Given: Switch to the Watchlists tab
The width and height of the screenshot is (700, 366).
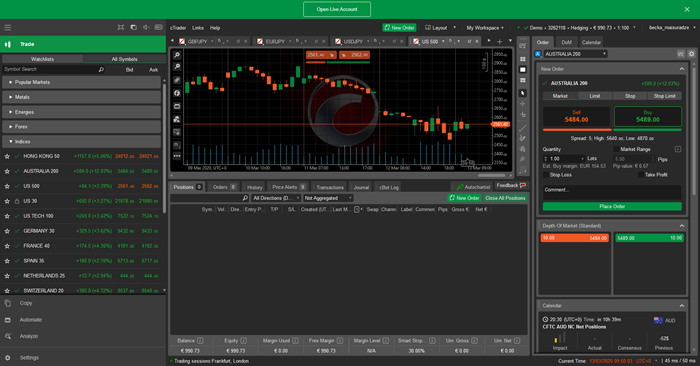Looking at the screenshot, I should (42, 59).
